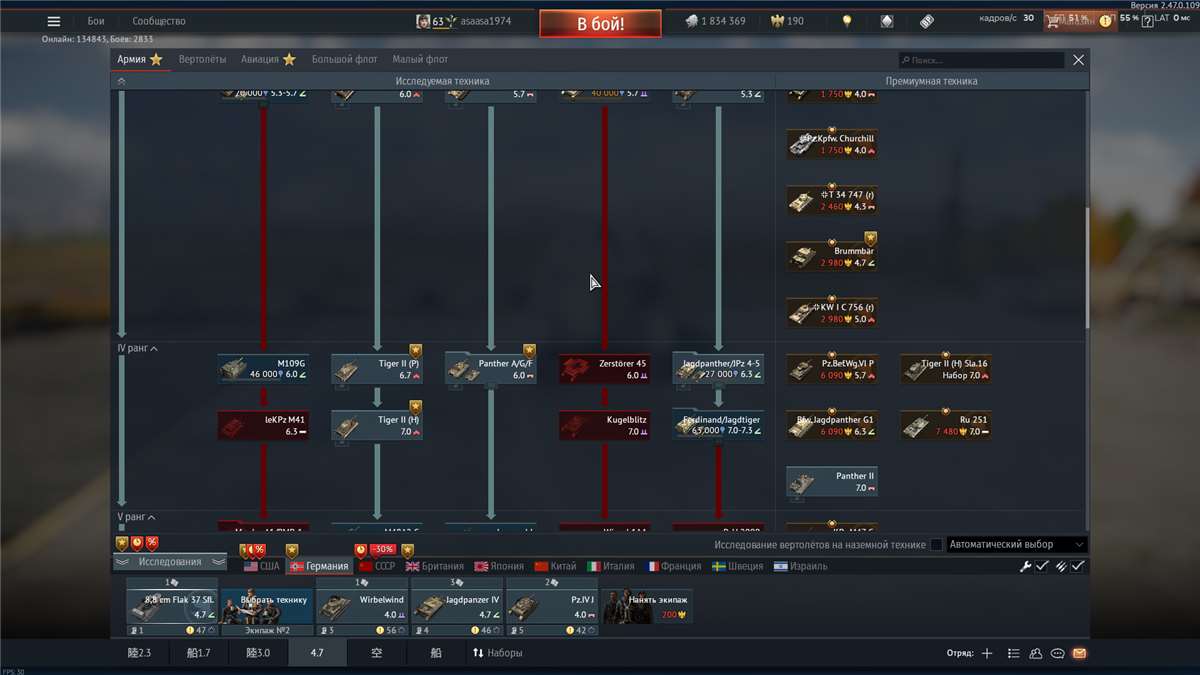Open the Наборы presets button
Image resolution: width=1200 pixels, height=675 pixels.
(x=497, y=653)
